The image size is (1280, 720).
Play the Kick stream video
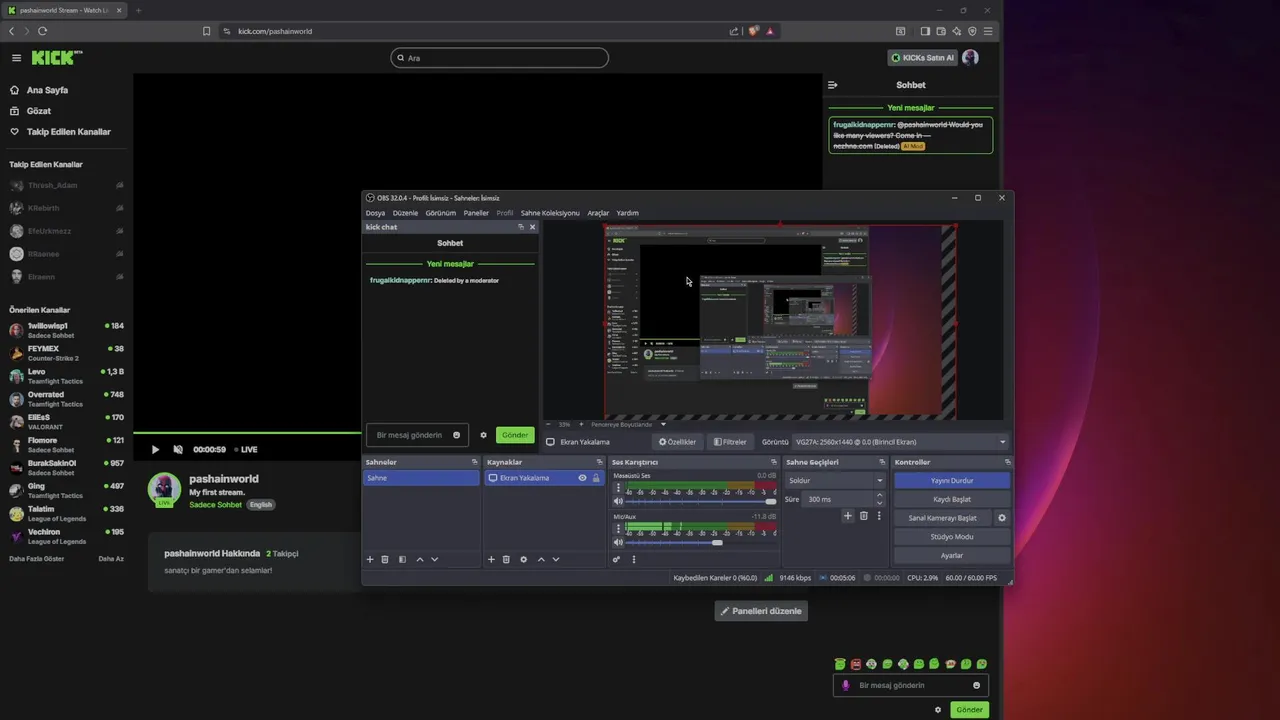point(155,449)
